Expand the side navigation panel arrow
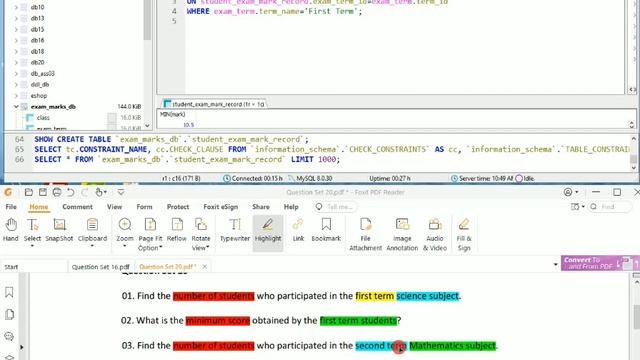The width and height of the screenshot is (640, 360). [x=21, y=347]
